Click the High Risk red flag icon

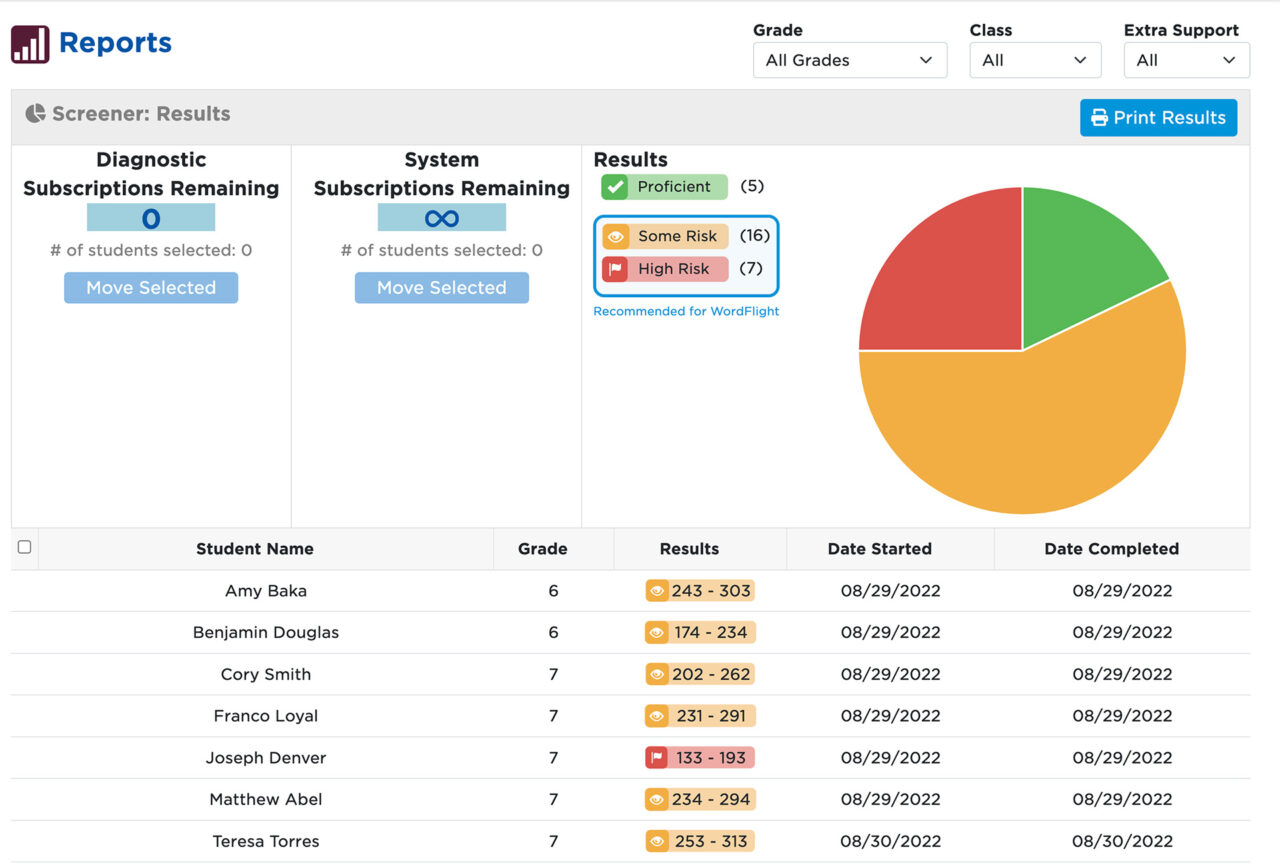click(615, 269)
